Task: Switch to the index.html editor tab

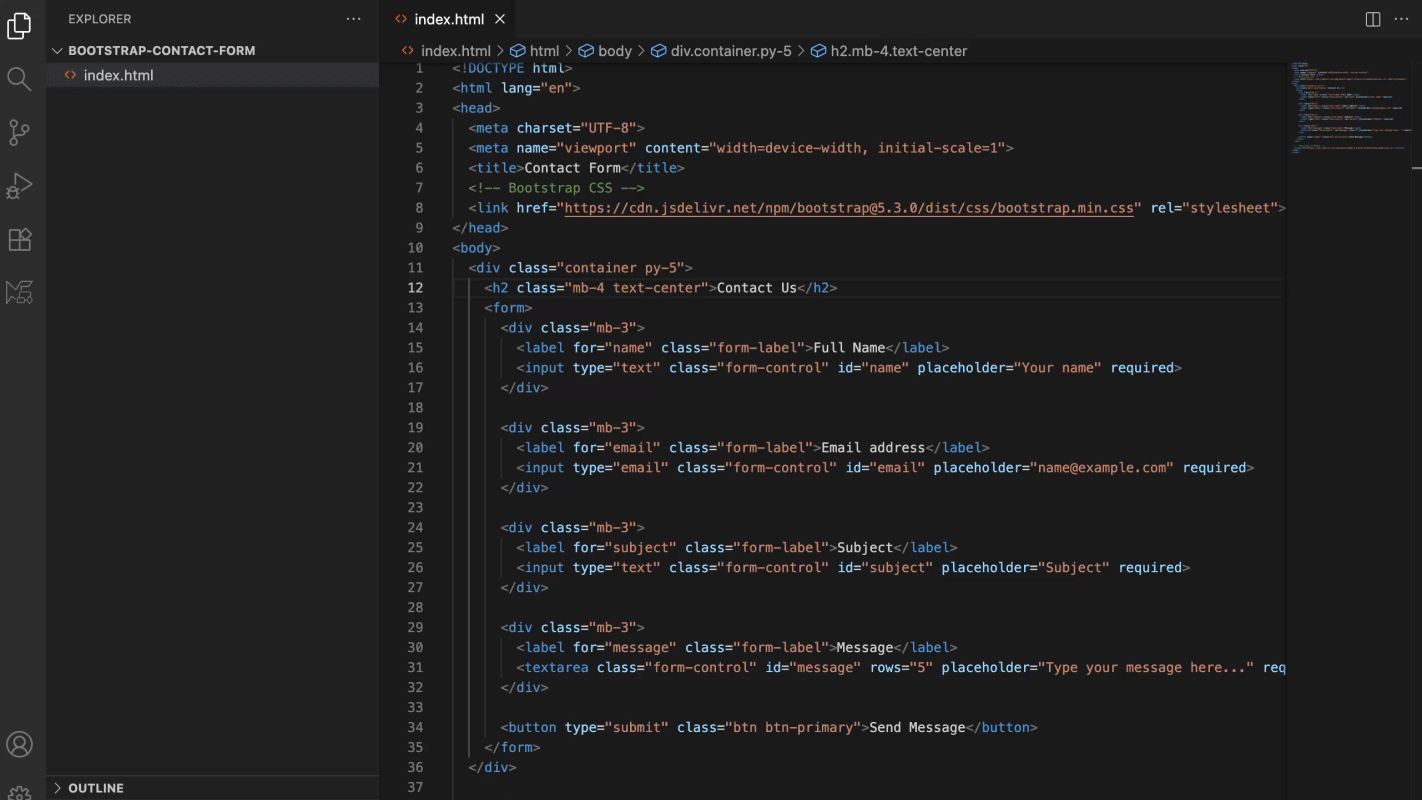Action: pos(448,19)
